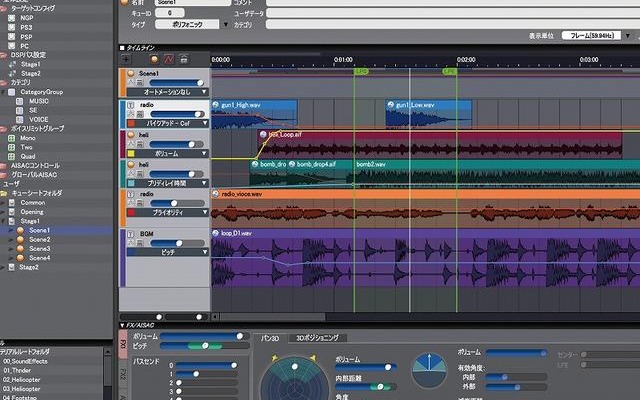
Task: Click the orange cue ball toolbar icon
Action: pyautogui.click(x=154, y=60)
